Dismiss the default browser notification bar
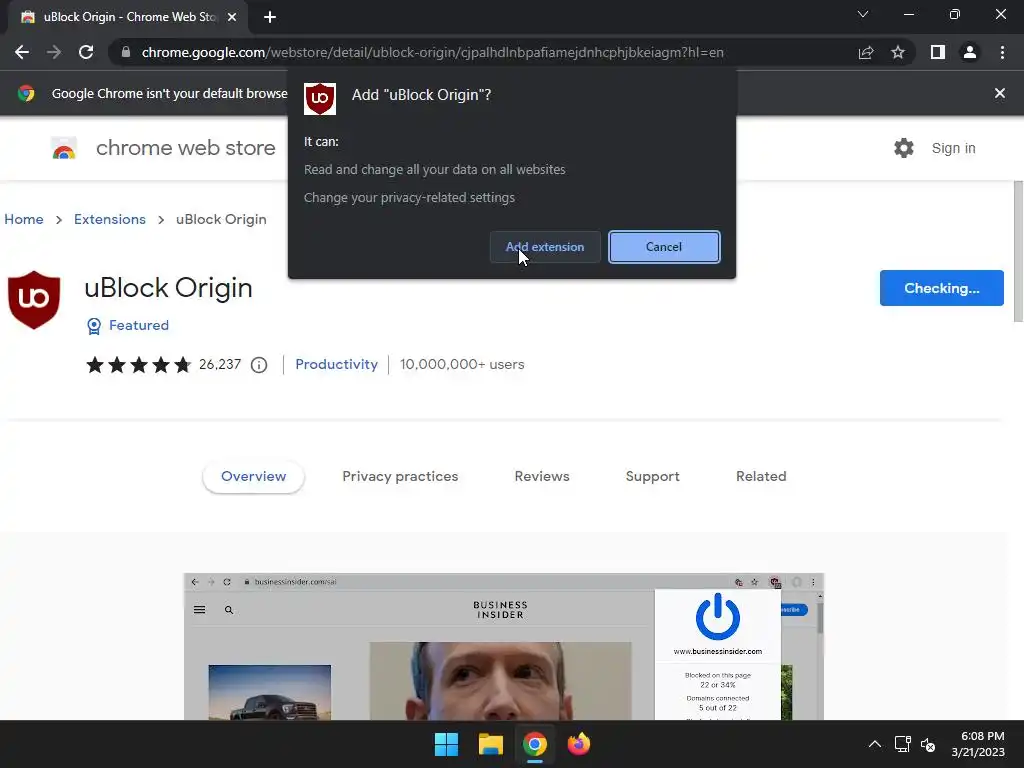The image size is (1024, 768). [1000, 93]
